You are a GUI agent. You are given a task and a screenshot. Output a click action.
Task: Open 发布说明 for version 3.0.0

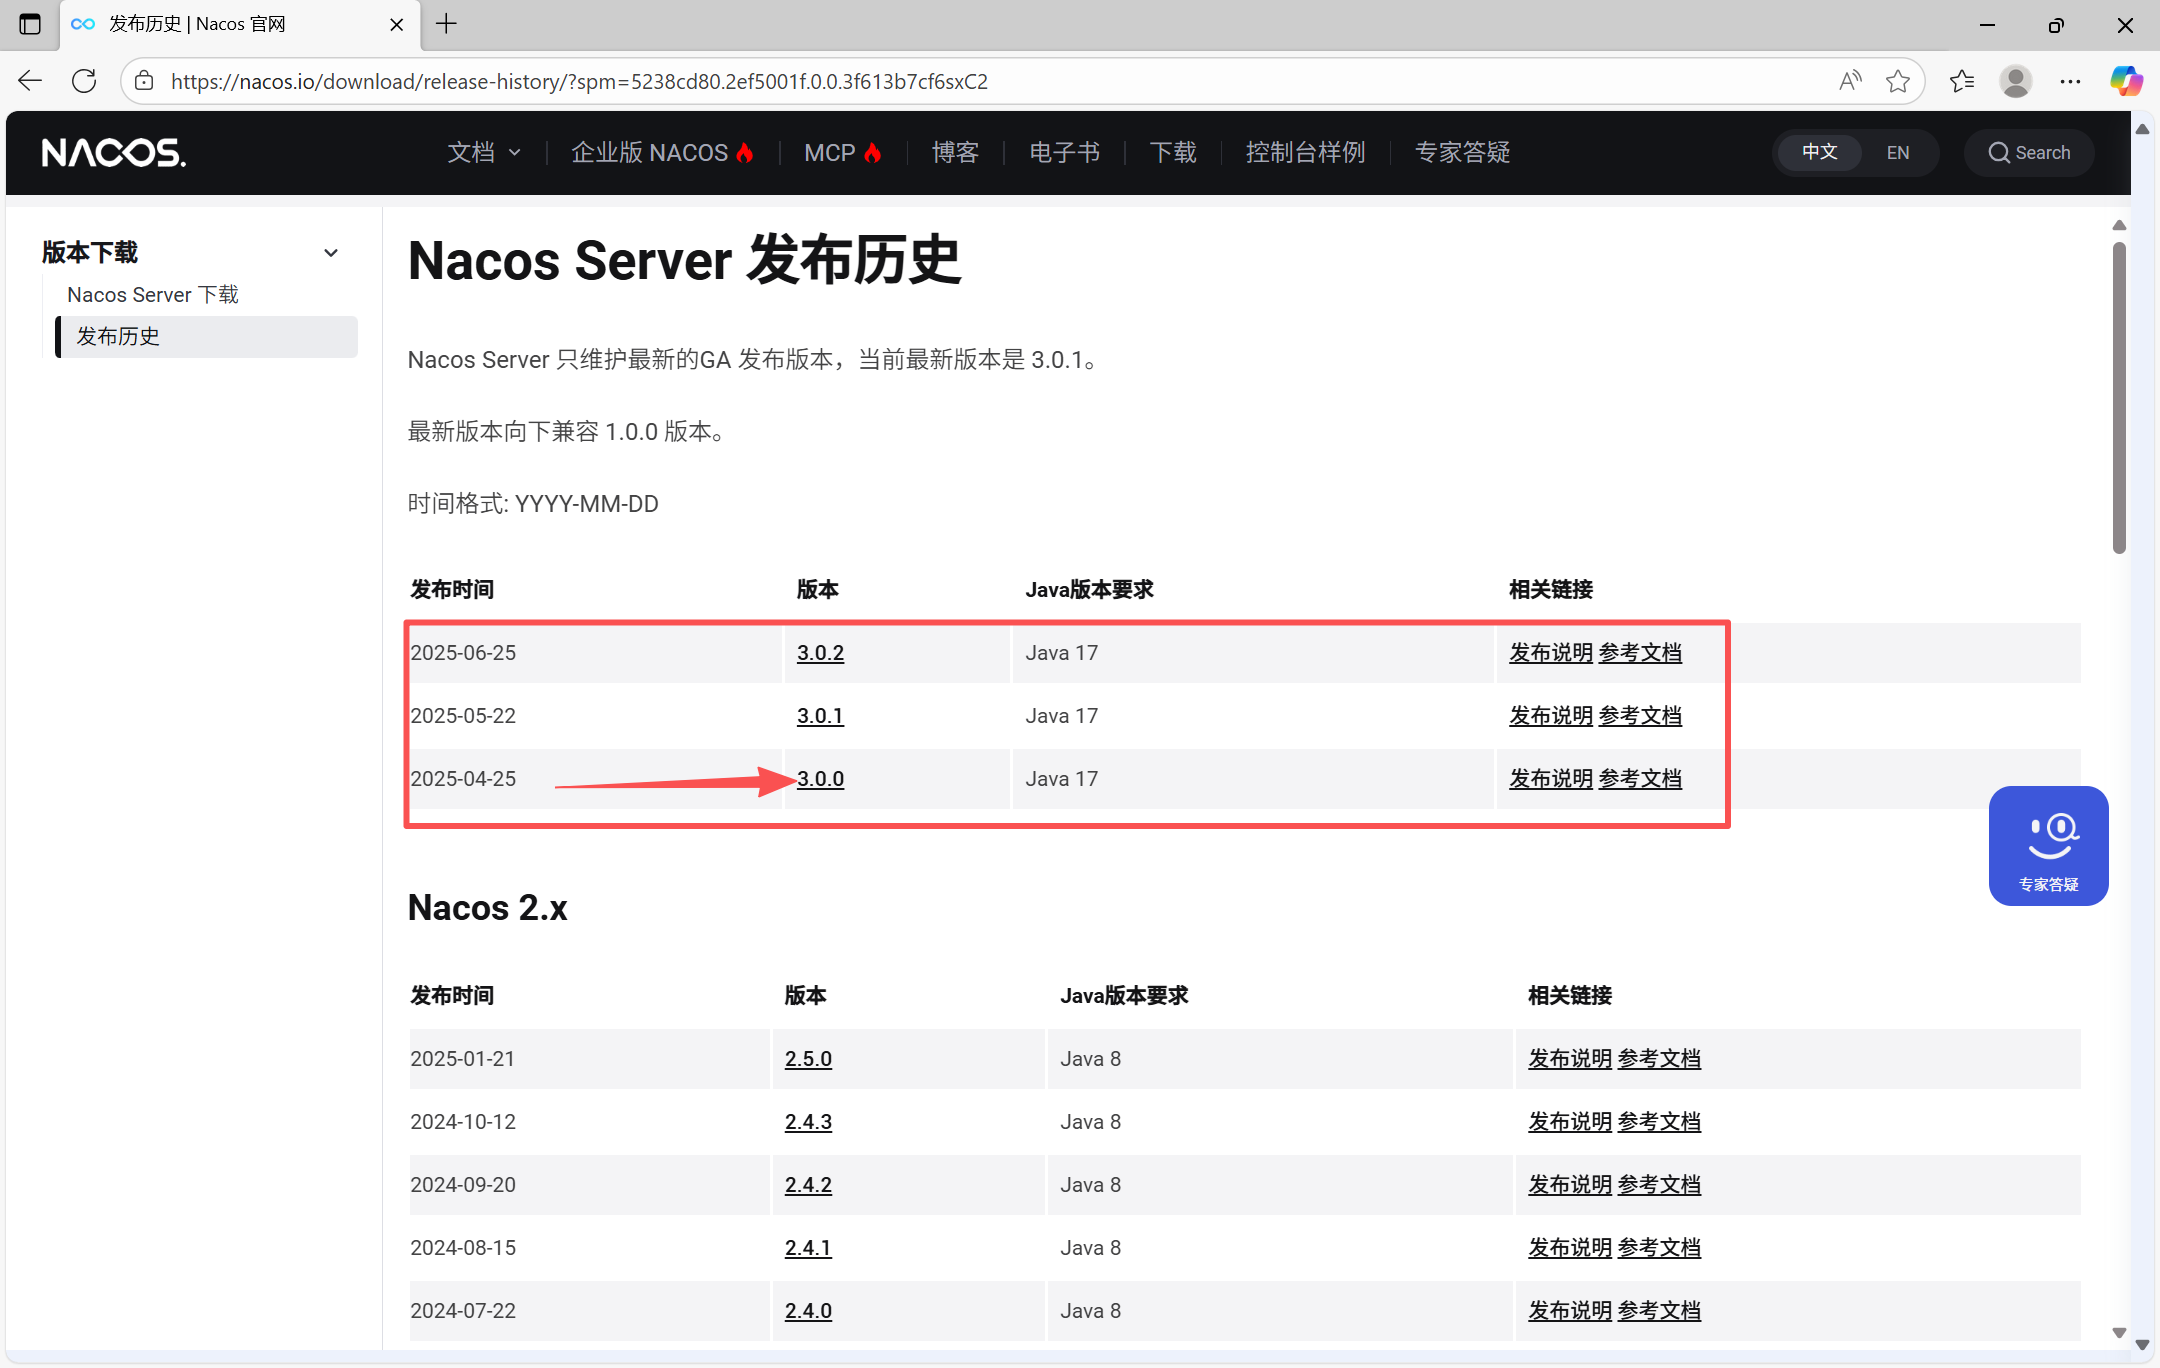[x=1551, y=779]
